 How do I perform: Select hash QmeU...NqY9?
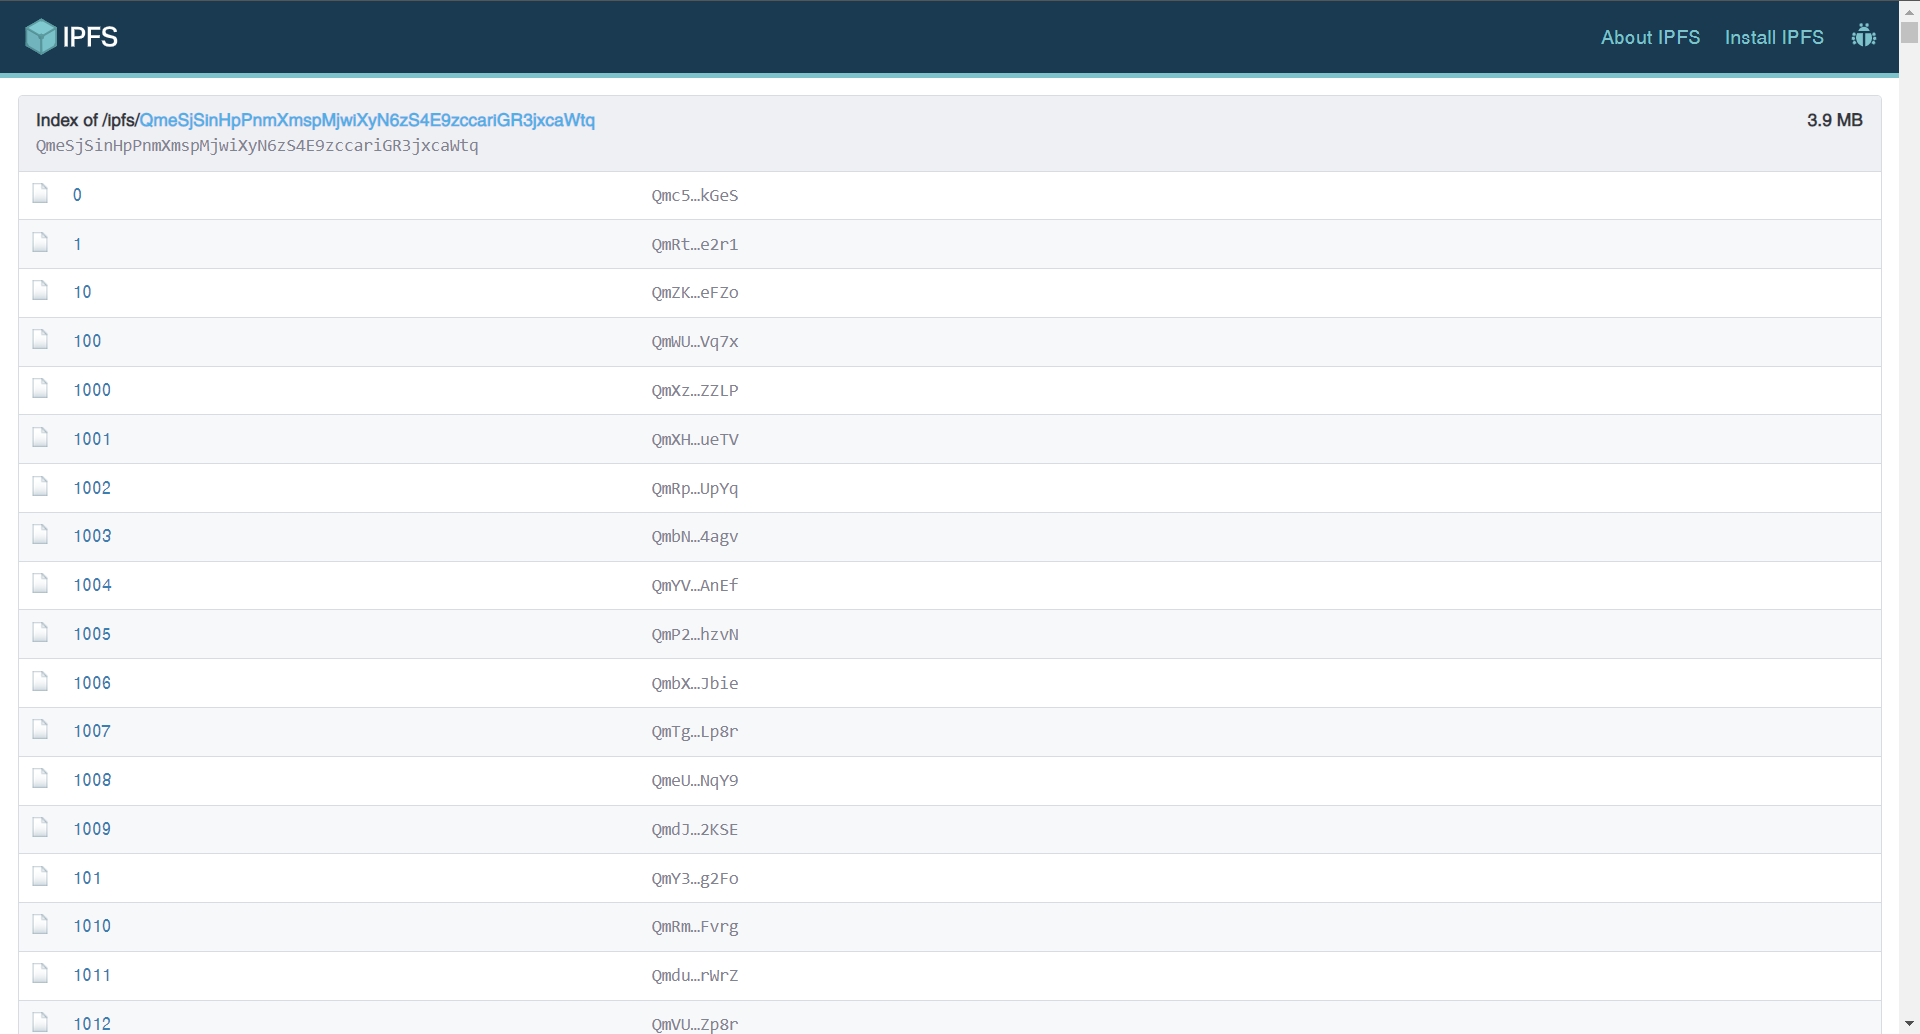pos(695,780)
